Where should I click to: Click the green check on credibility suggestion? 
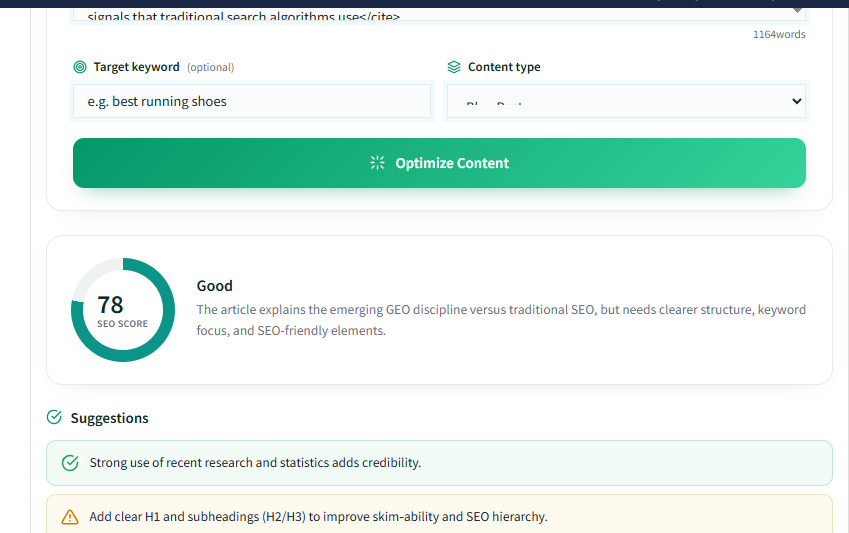pos(70,463)
